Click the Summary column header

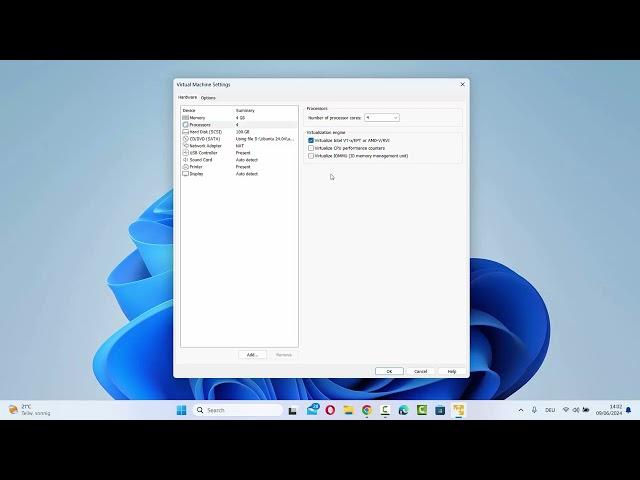coord(245,111)
